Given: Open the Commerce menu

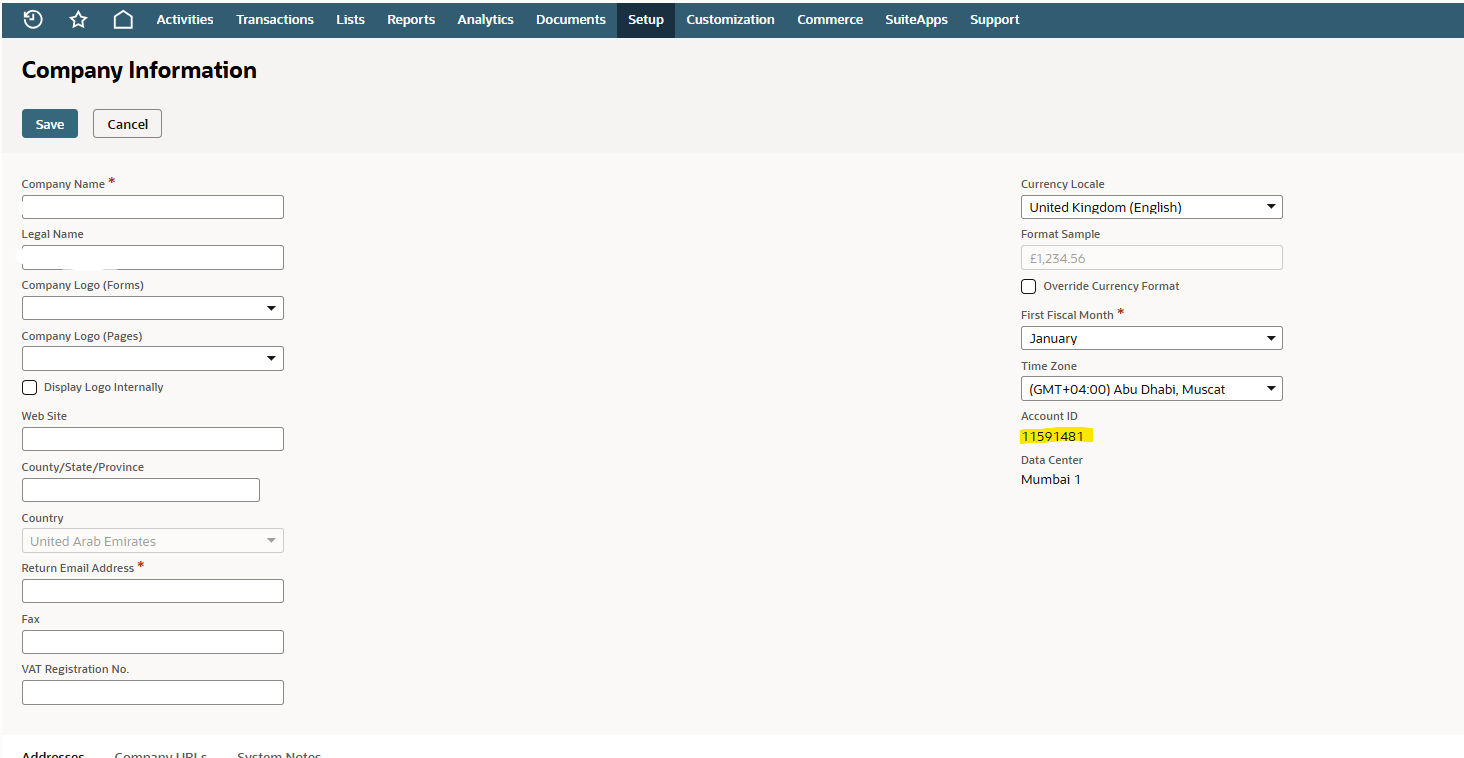Looking at the screenshot, I should (x=830, y=19).
